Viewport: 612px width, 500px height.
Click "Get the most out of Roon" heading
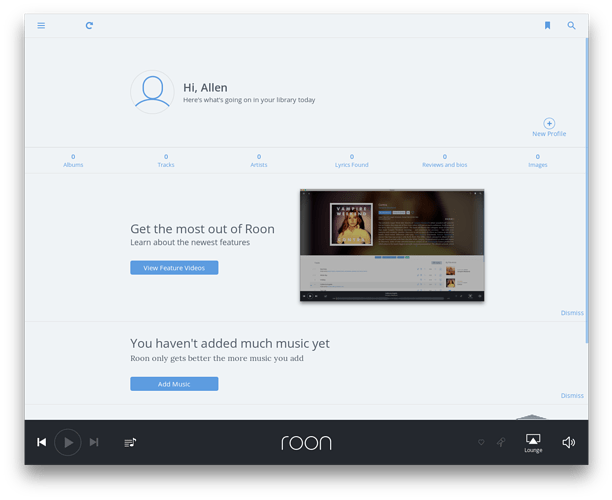[x=202, y=229]
